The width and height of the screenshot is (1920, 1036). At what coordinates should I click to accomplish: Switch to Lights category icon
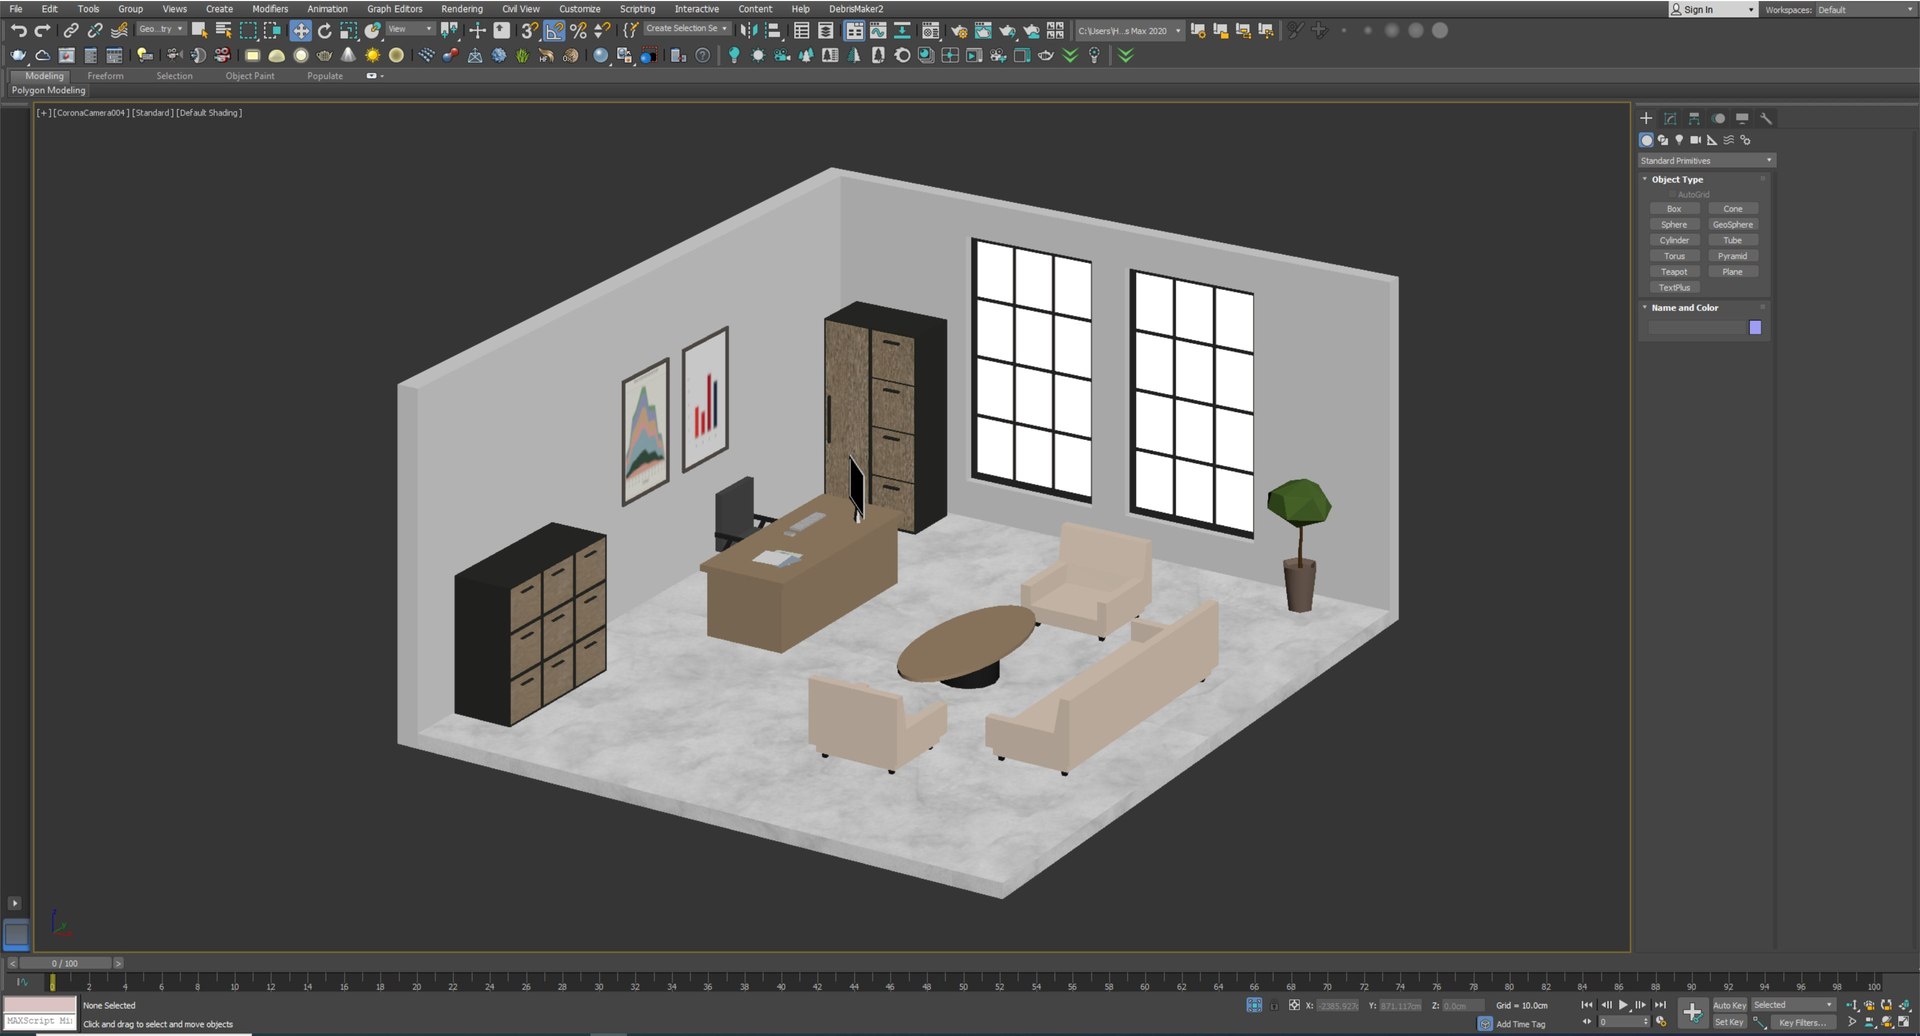[x=1679, y=140]
